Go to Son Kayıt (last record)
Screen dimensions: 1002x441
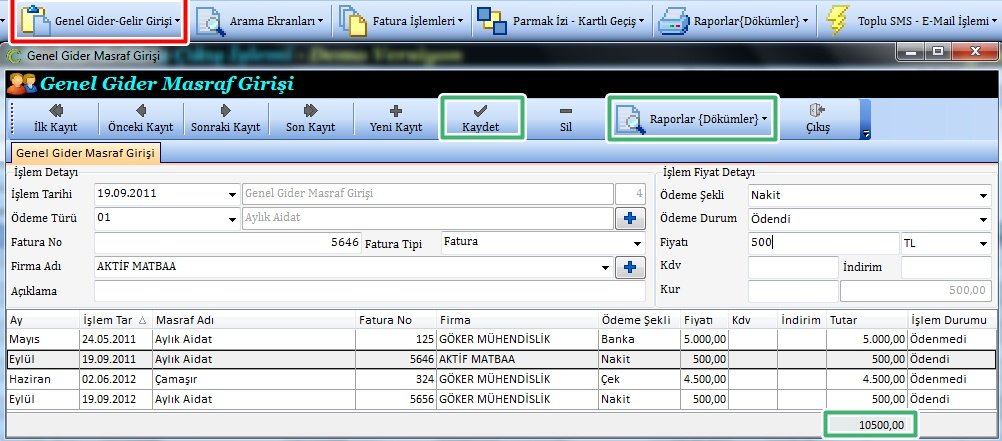coord(310,119)
